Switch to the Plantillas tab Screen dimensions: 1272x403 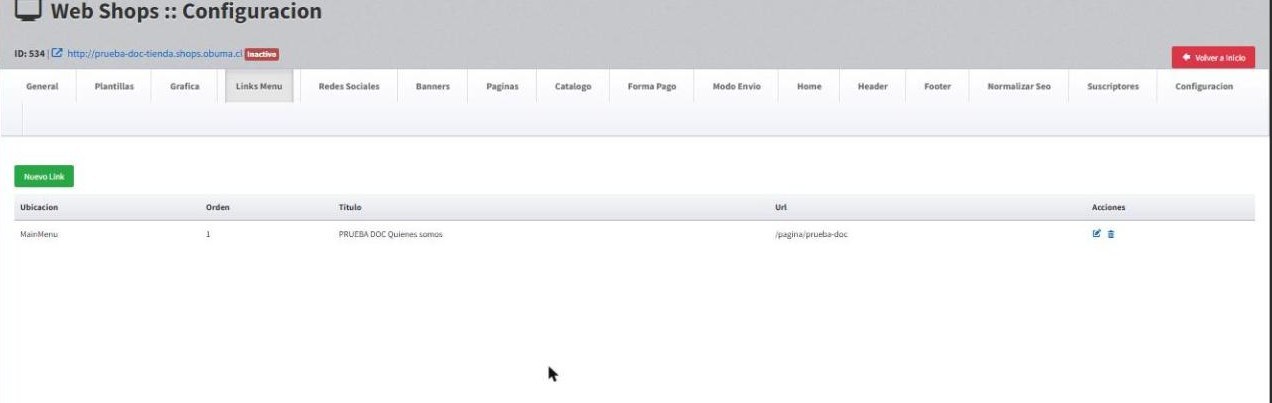click(114, 86)
